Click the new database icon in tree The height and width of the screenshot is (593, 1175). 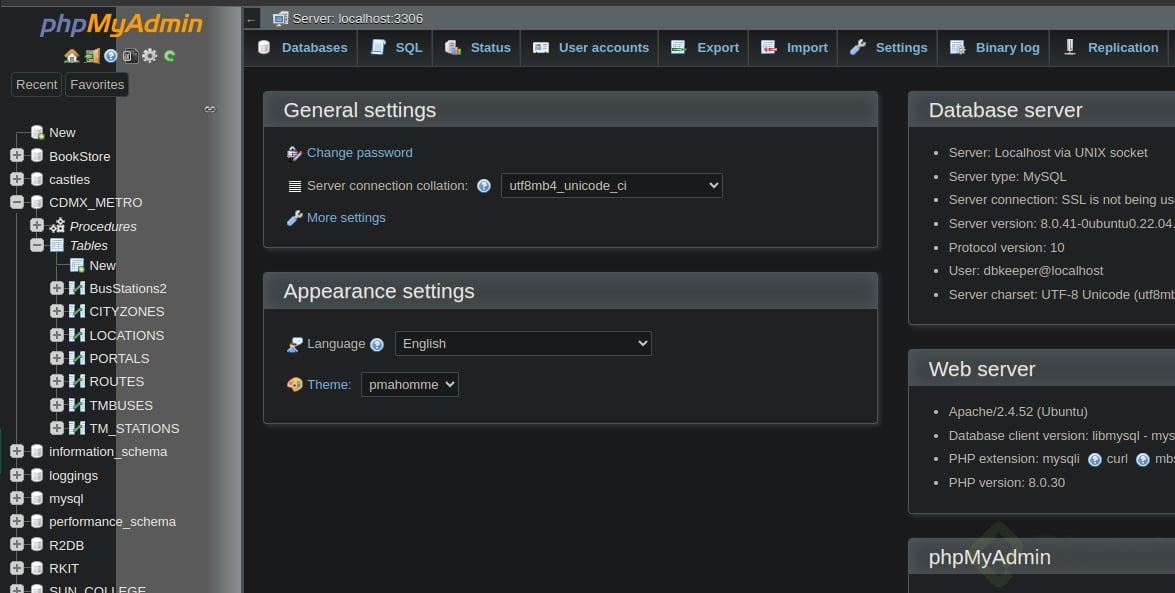[37, 133]
